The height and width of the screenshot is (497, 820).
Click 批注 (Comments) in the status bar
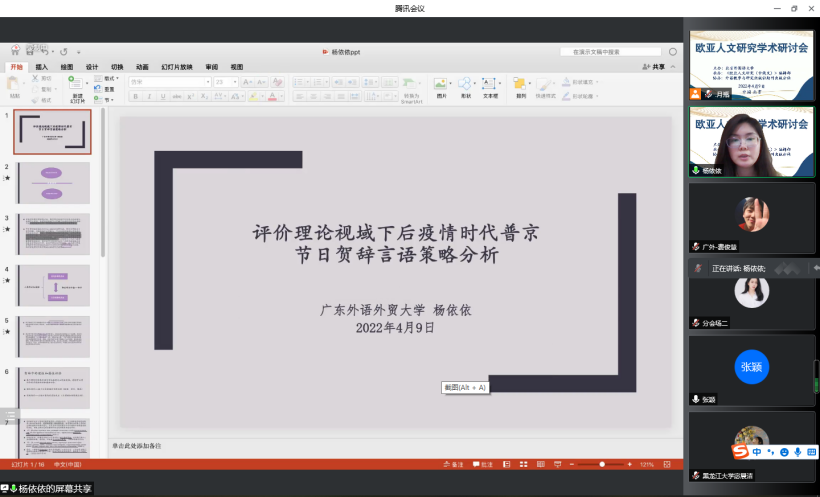[x=483, y=465]
